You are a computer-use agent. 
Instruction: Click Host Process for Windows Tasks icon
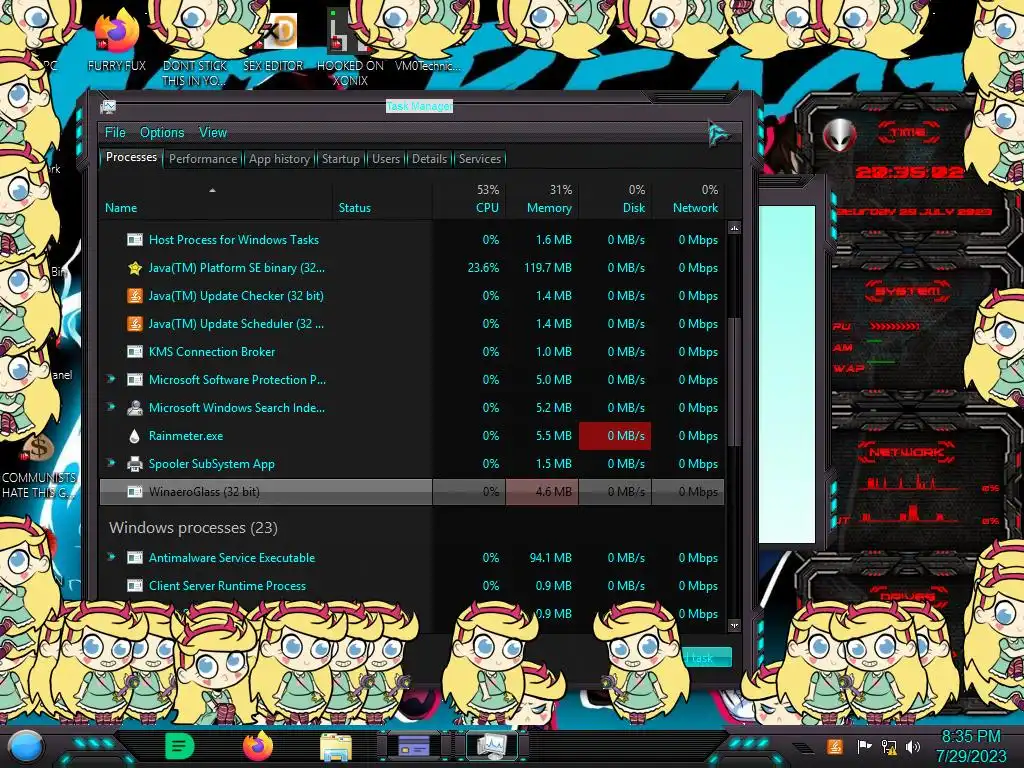click(135, 240)
